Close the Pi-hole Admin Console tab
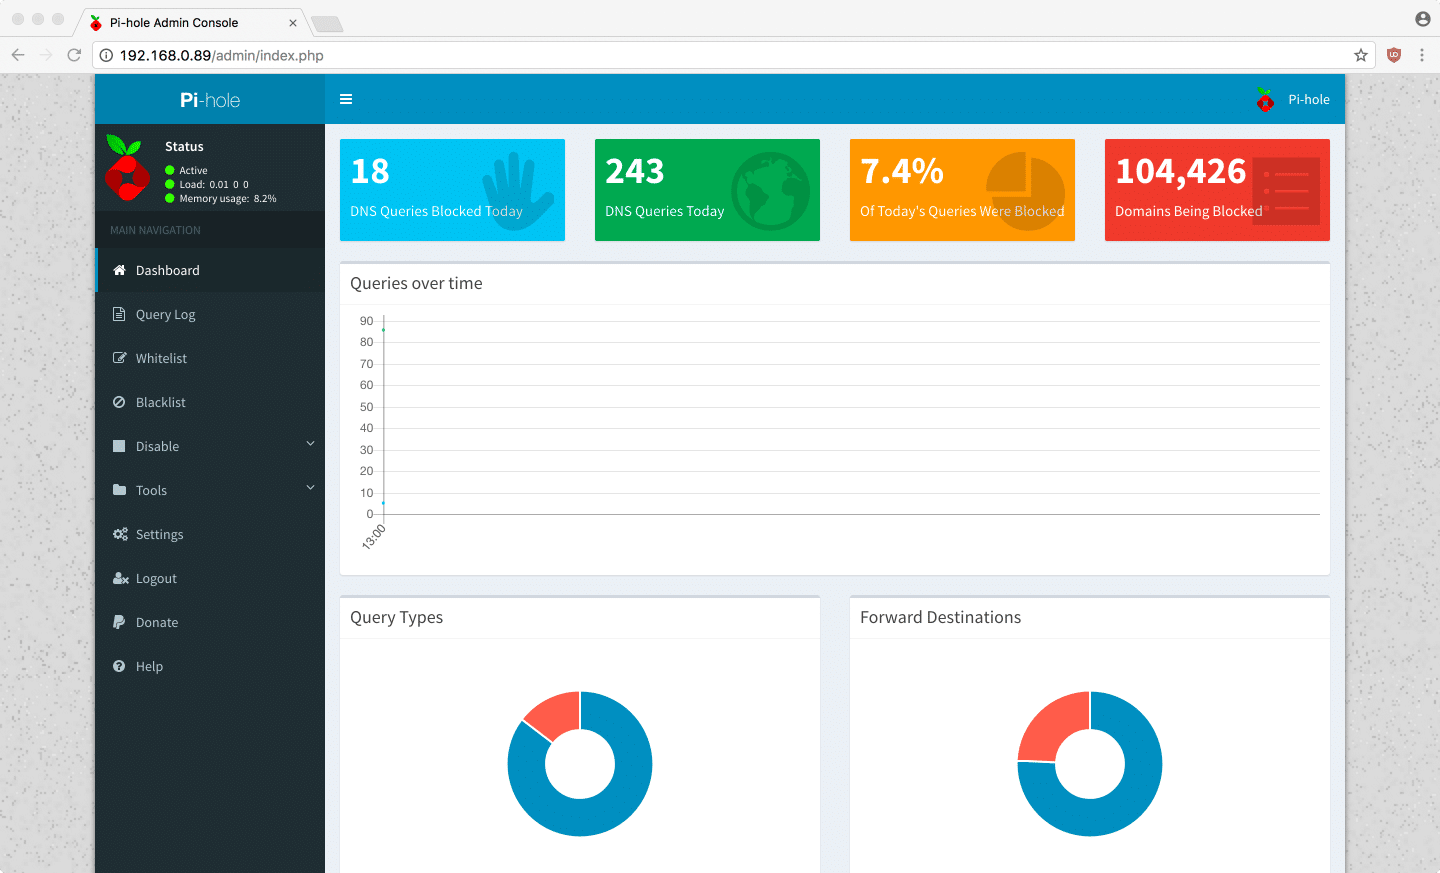The width and height of the screenshot is (1440, 873). (293, 23)
